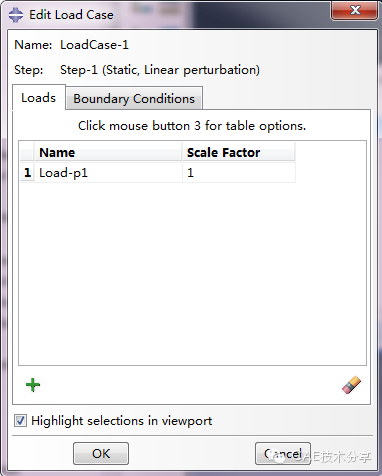The image size is (382, 476).
Task: Click the LoadCase-1 name text
Action: (94, 45)
